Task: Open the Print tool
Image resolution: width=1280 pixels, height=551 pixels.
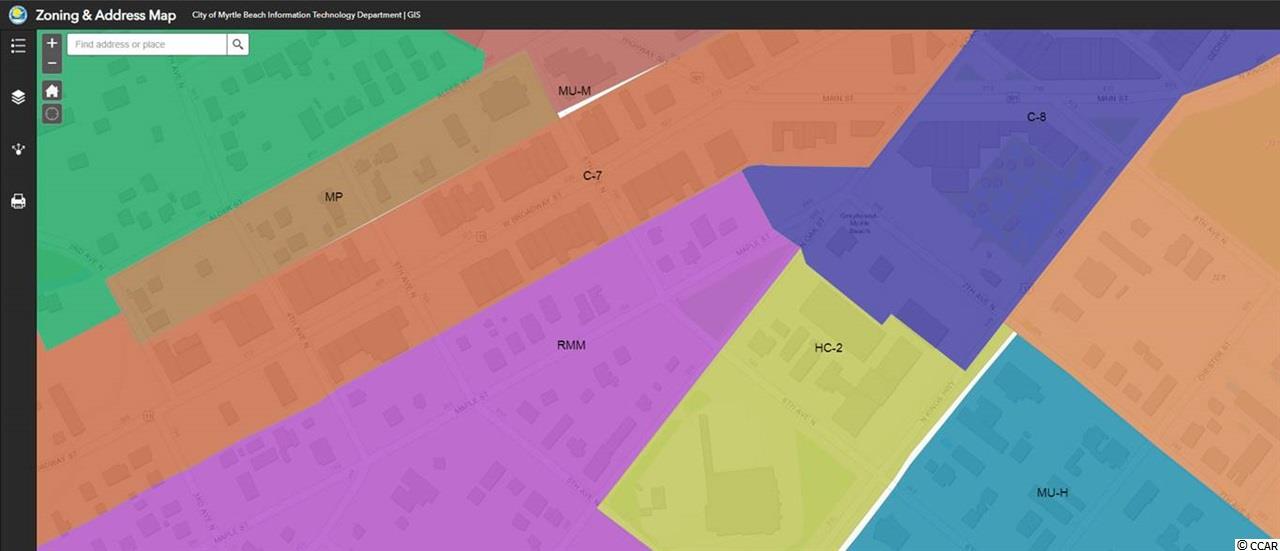Action: pyautogui.click(x=17, y=201)
